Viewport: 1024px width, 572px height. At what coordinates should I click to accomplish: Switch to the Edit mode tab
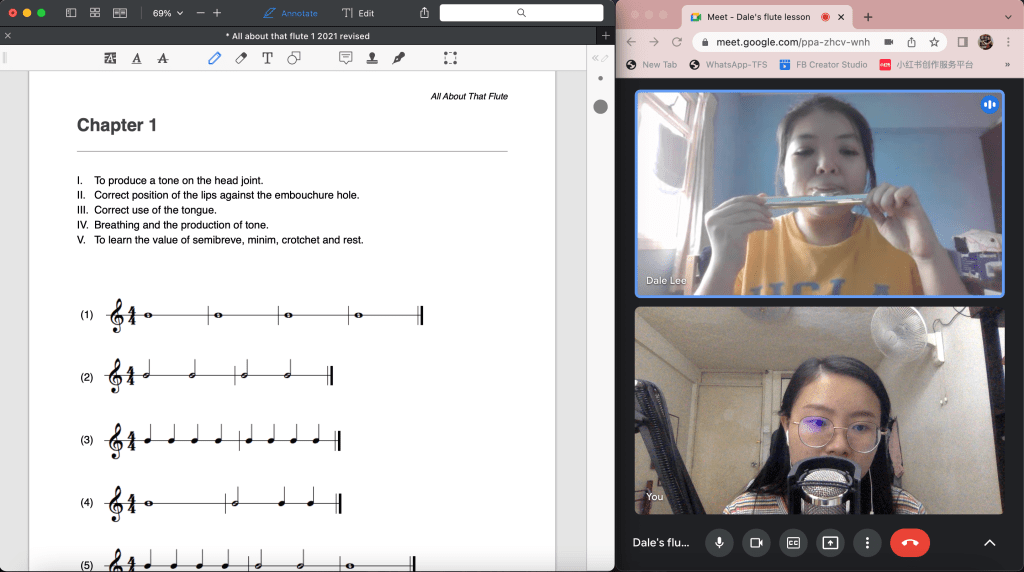tap(358, 13)
